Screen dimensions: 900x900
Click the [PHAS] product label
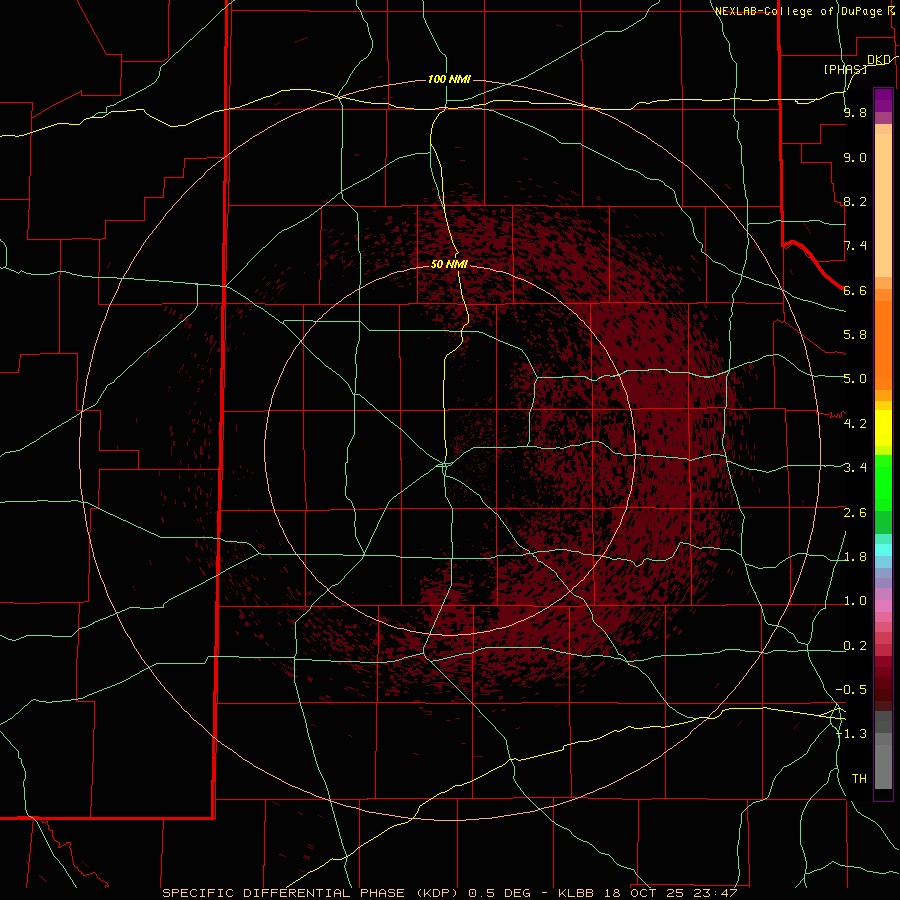pyautogui.click(x=845, y=69)
